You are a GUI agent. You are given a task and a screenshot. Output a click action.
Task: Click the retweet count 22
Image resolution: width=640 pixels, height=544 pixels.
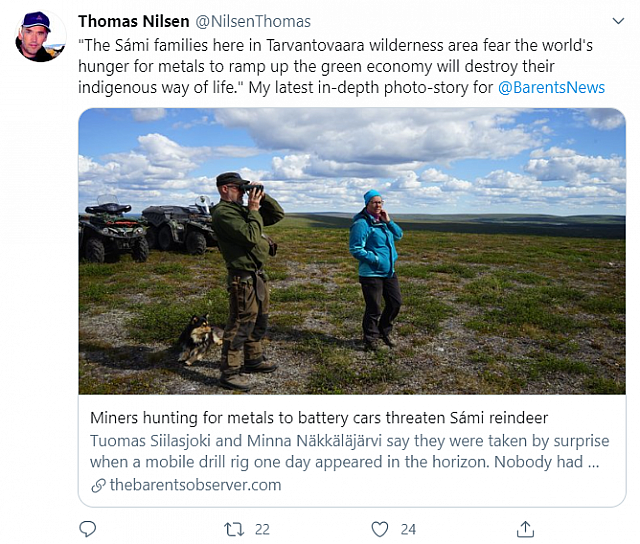[x=262, y=530]
